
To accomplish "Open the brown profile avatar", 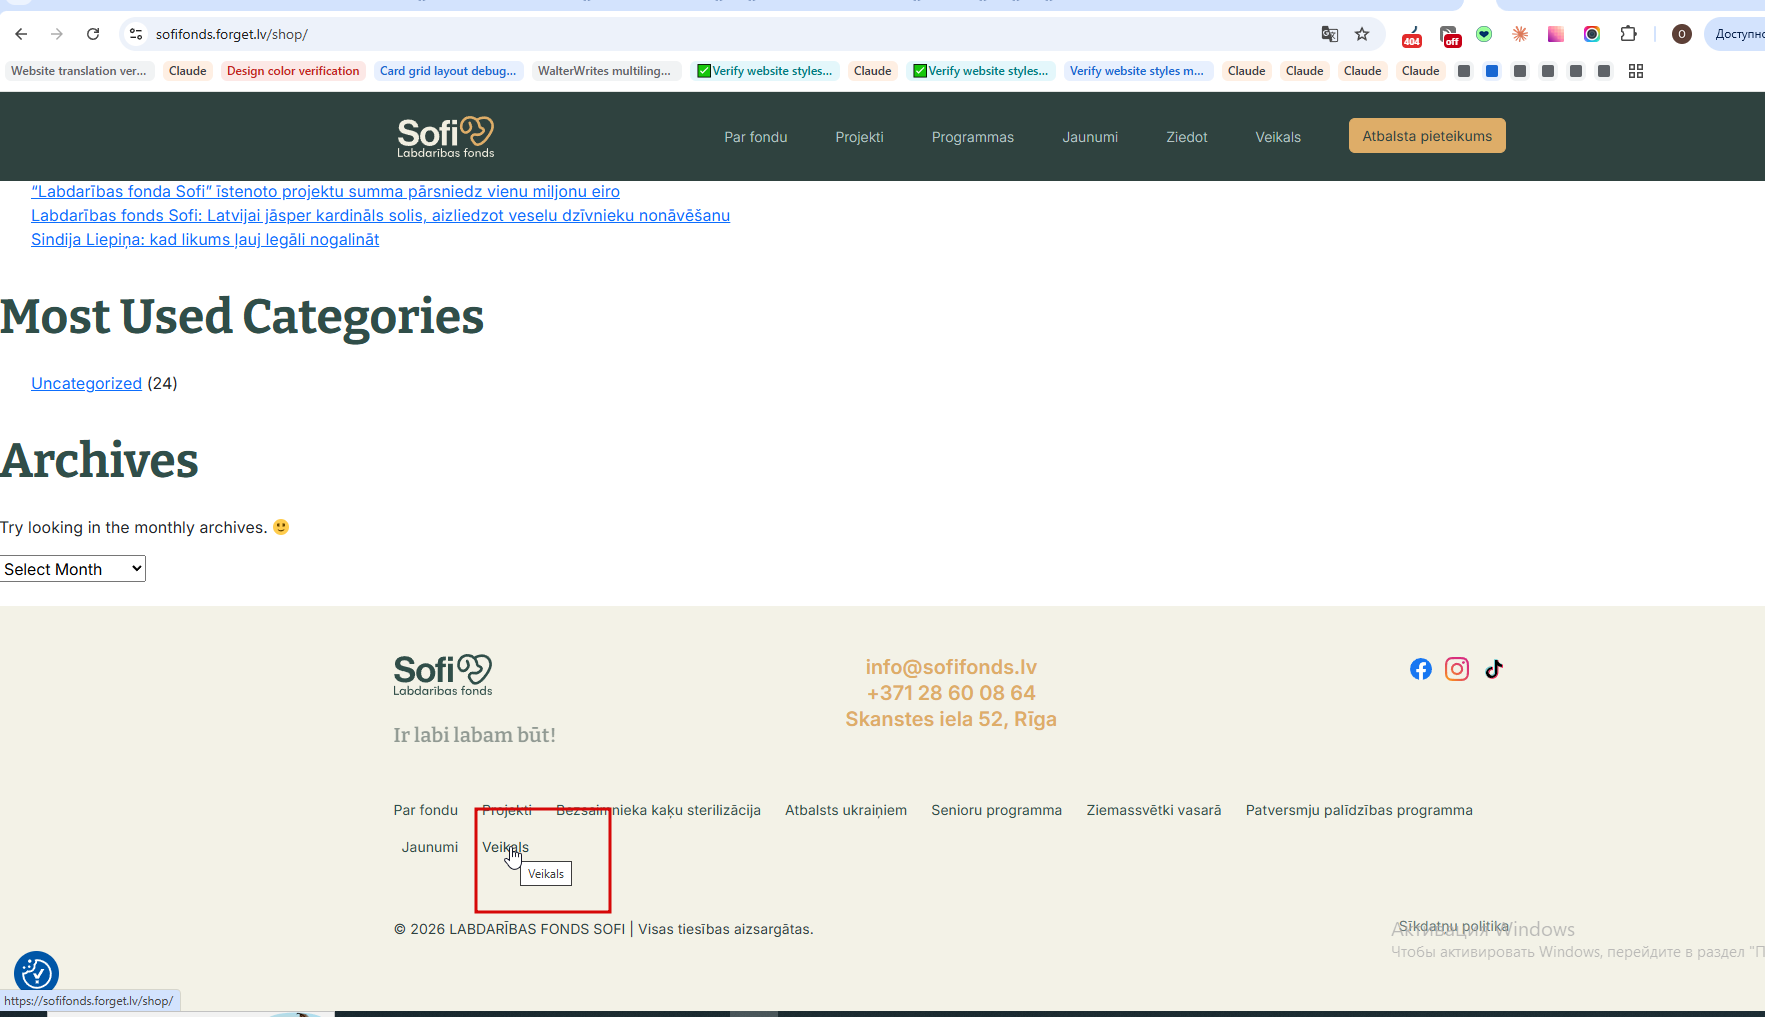I will click(1682, 34).
